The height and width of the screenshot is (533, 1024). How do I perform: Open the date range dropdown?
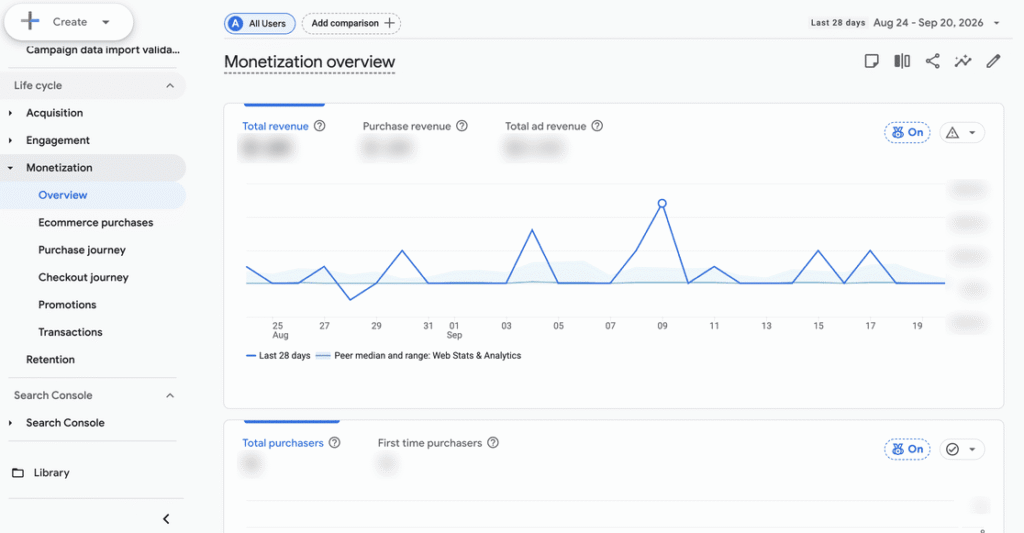click(997, 23)
